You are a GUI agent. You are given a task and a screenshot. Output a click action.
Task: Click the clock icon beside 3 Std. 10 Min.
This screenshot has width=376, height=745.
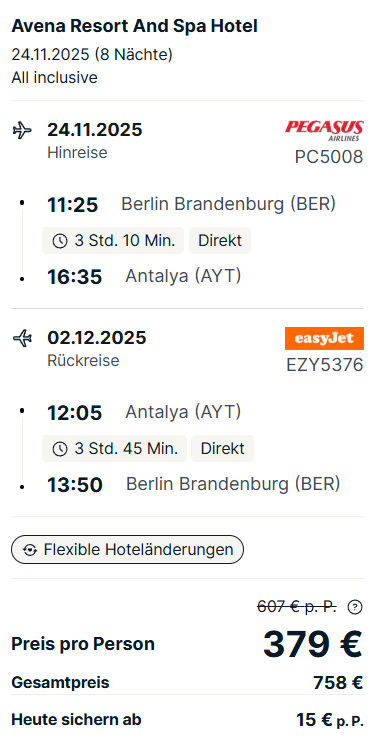click(x=59, y=241)
